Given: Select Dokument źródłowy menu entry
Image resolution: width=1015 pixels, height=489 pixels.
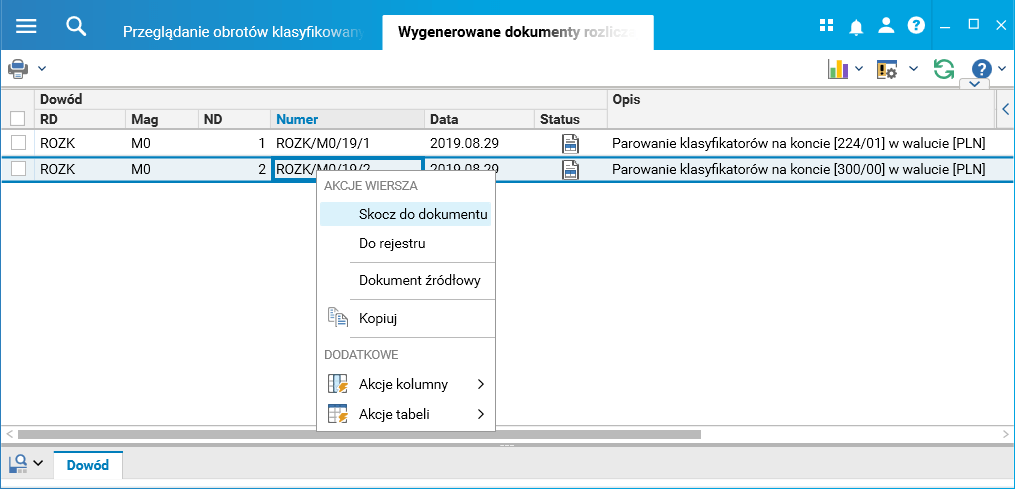Looking at the screenshot, I should [419, 280].
